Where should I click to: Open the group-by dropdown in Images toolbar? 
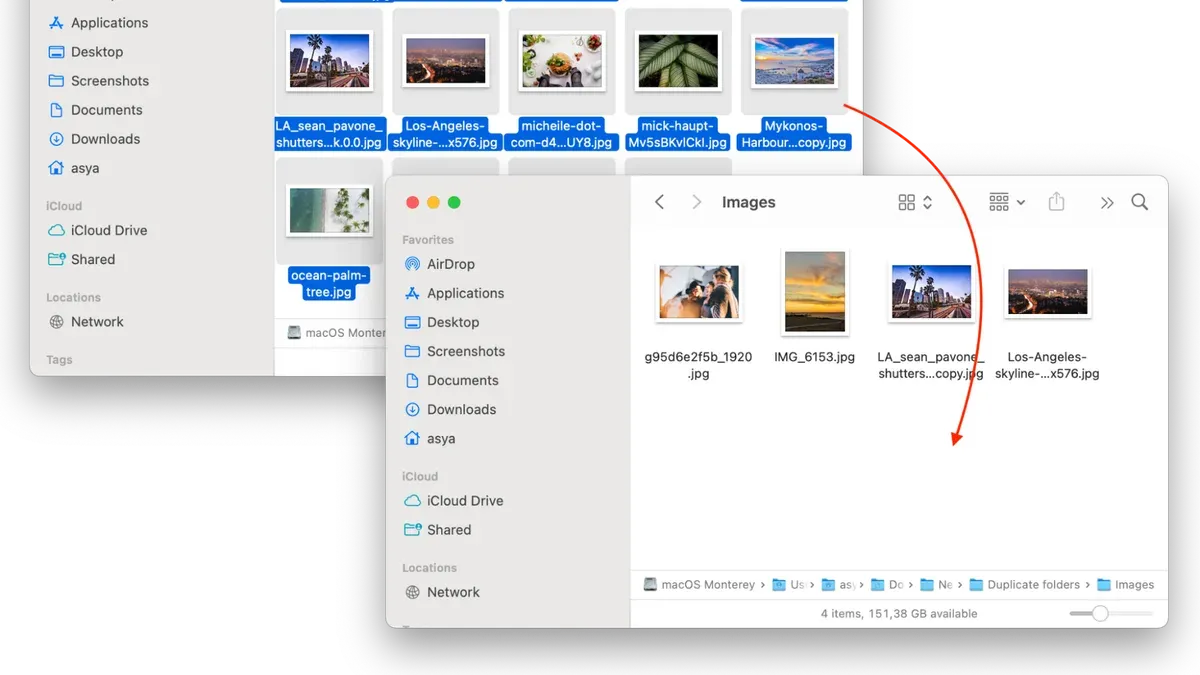tap(1007, 202)
